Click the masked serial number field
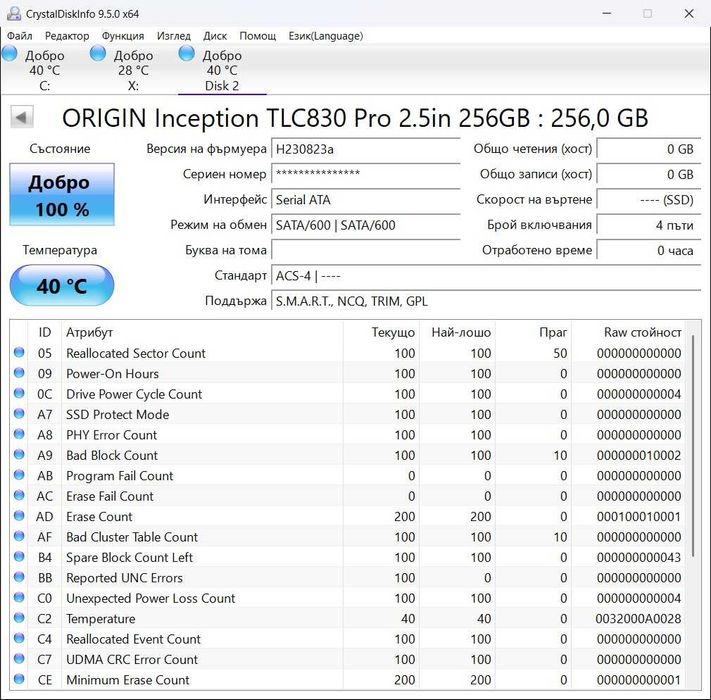Image resolution: width=711 pixels, height=700 pixels. click(365, 175)
